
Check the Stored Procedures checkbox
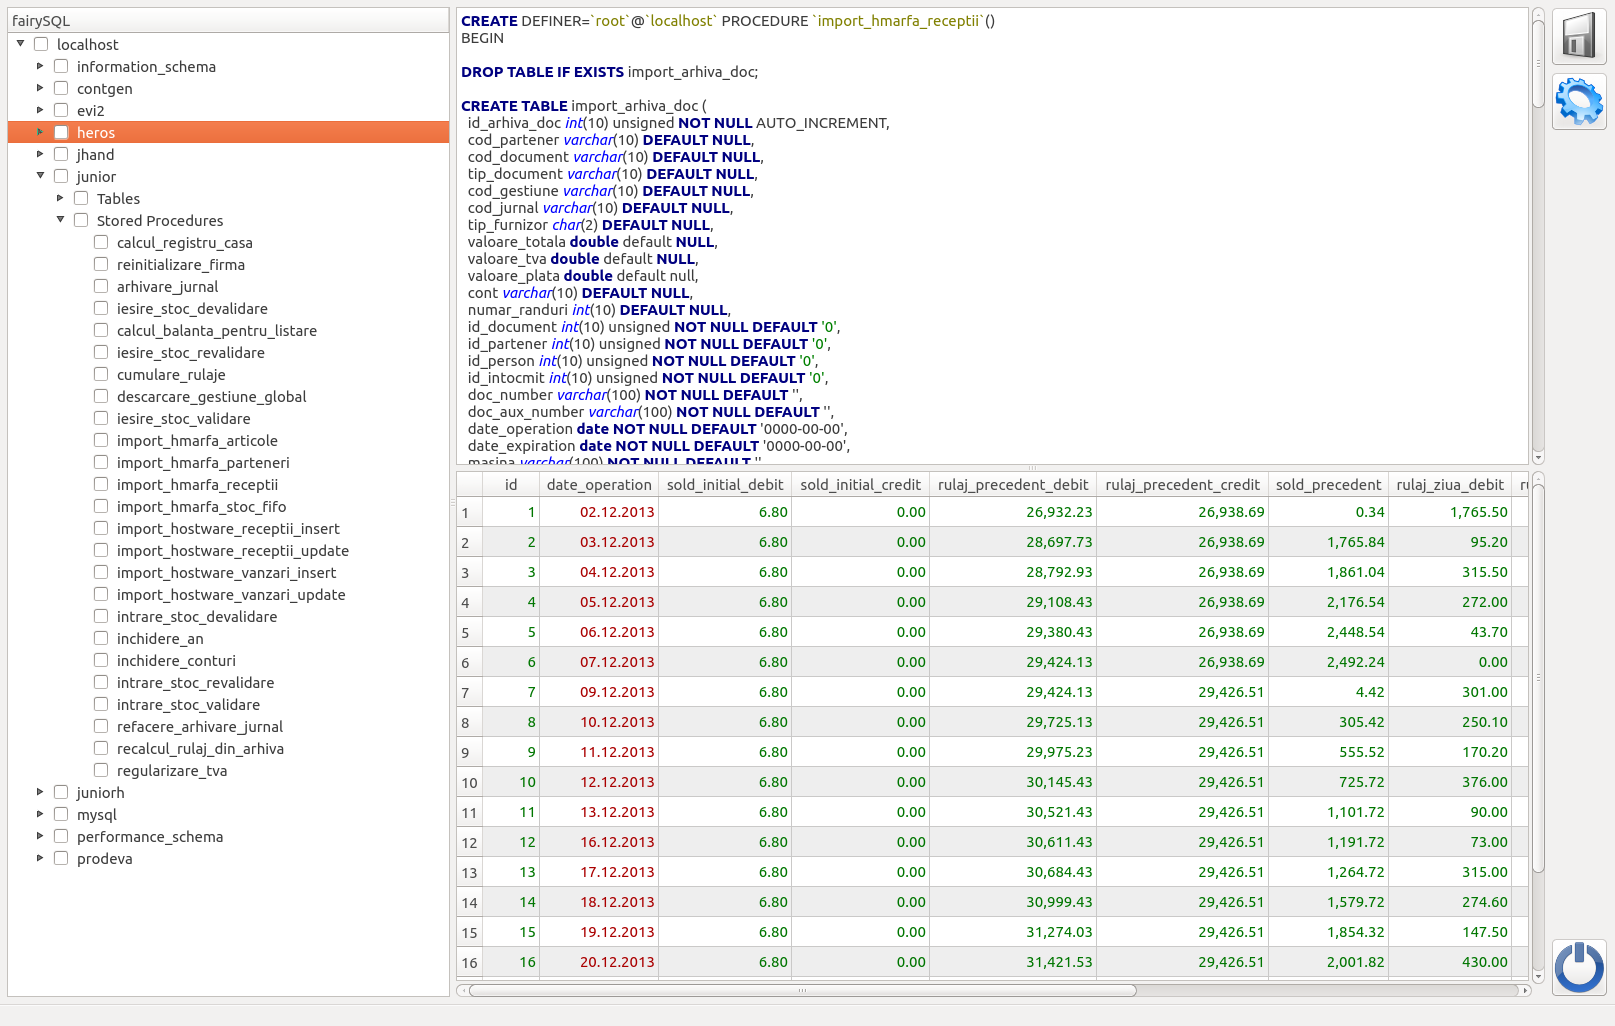81,220
